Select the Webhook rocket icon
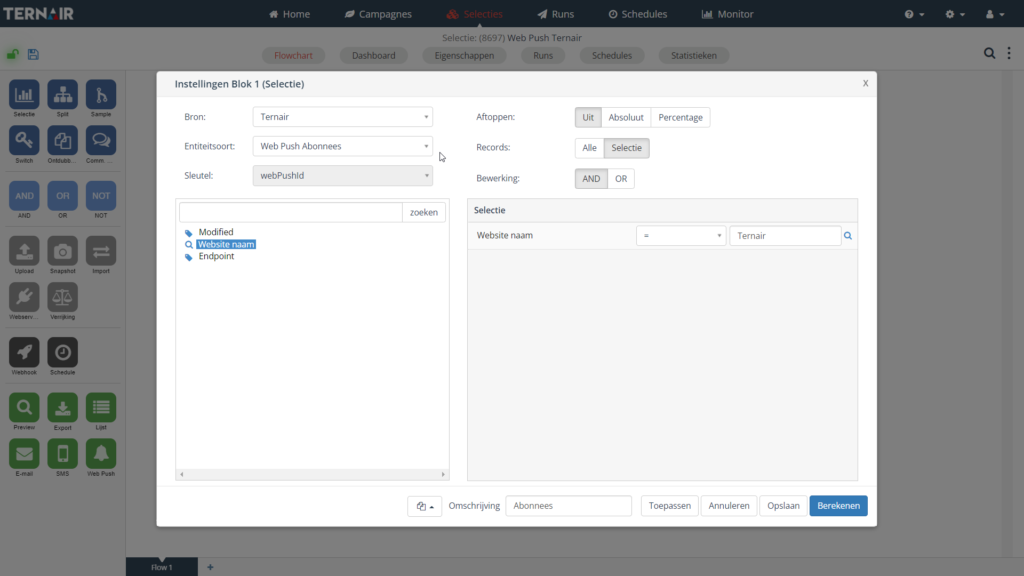Viewport: 1024px width, 576px height. (x=24, y=353)
